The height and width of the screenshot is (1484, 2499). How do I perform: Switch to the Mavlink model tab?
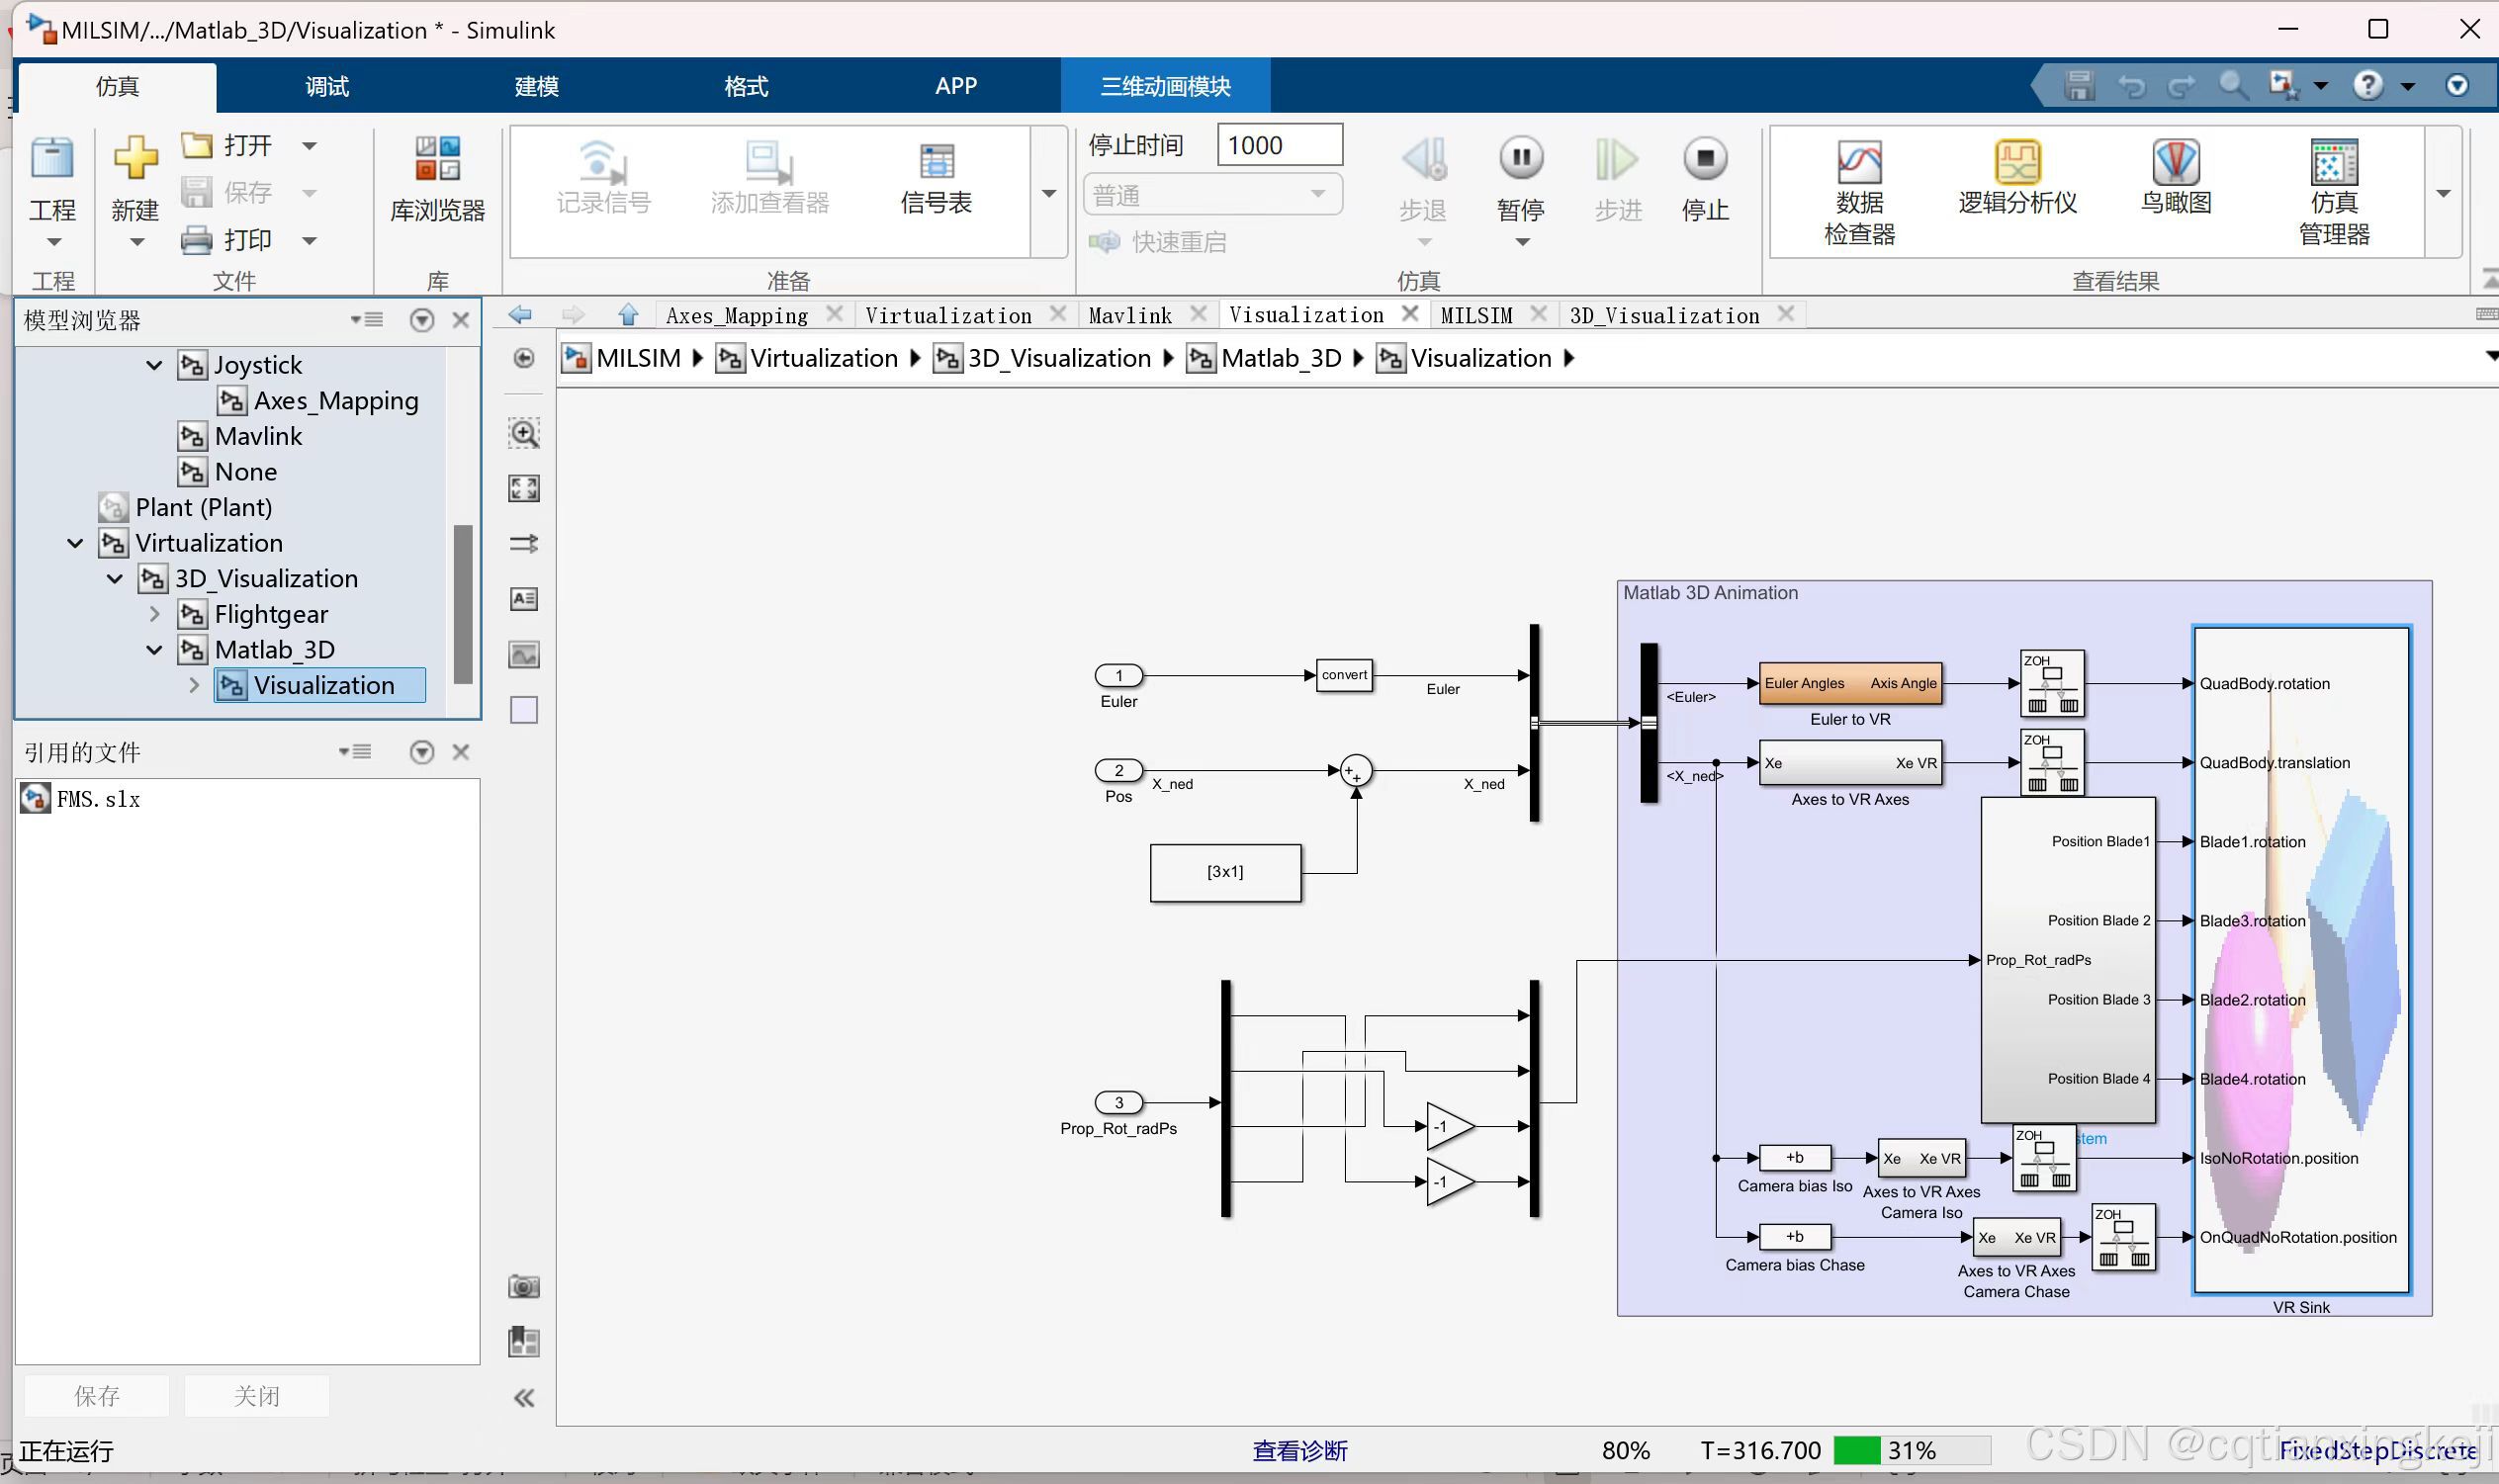click(1130, 316)
